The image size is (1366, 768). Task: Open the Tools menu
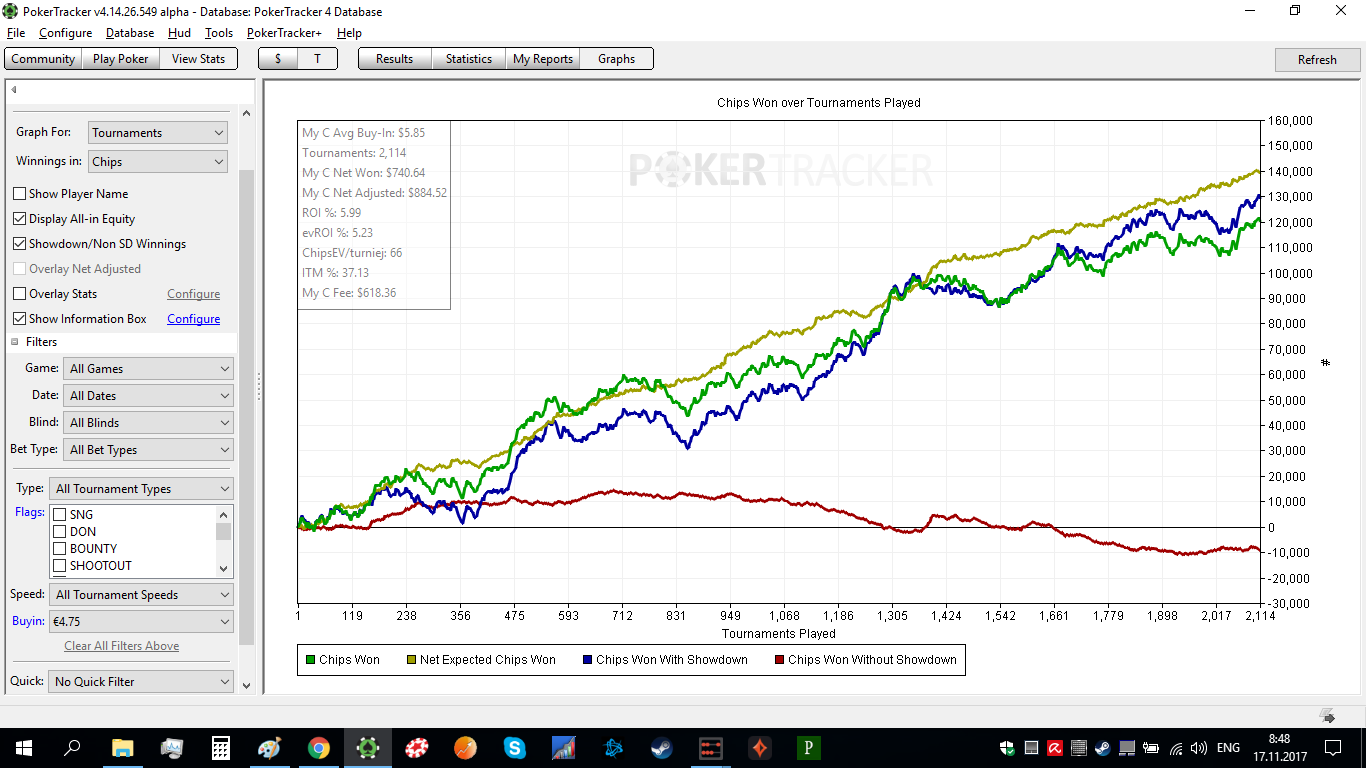[219, 33]
